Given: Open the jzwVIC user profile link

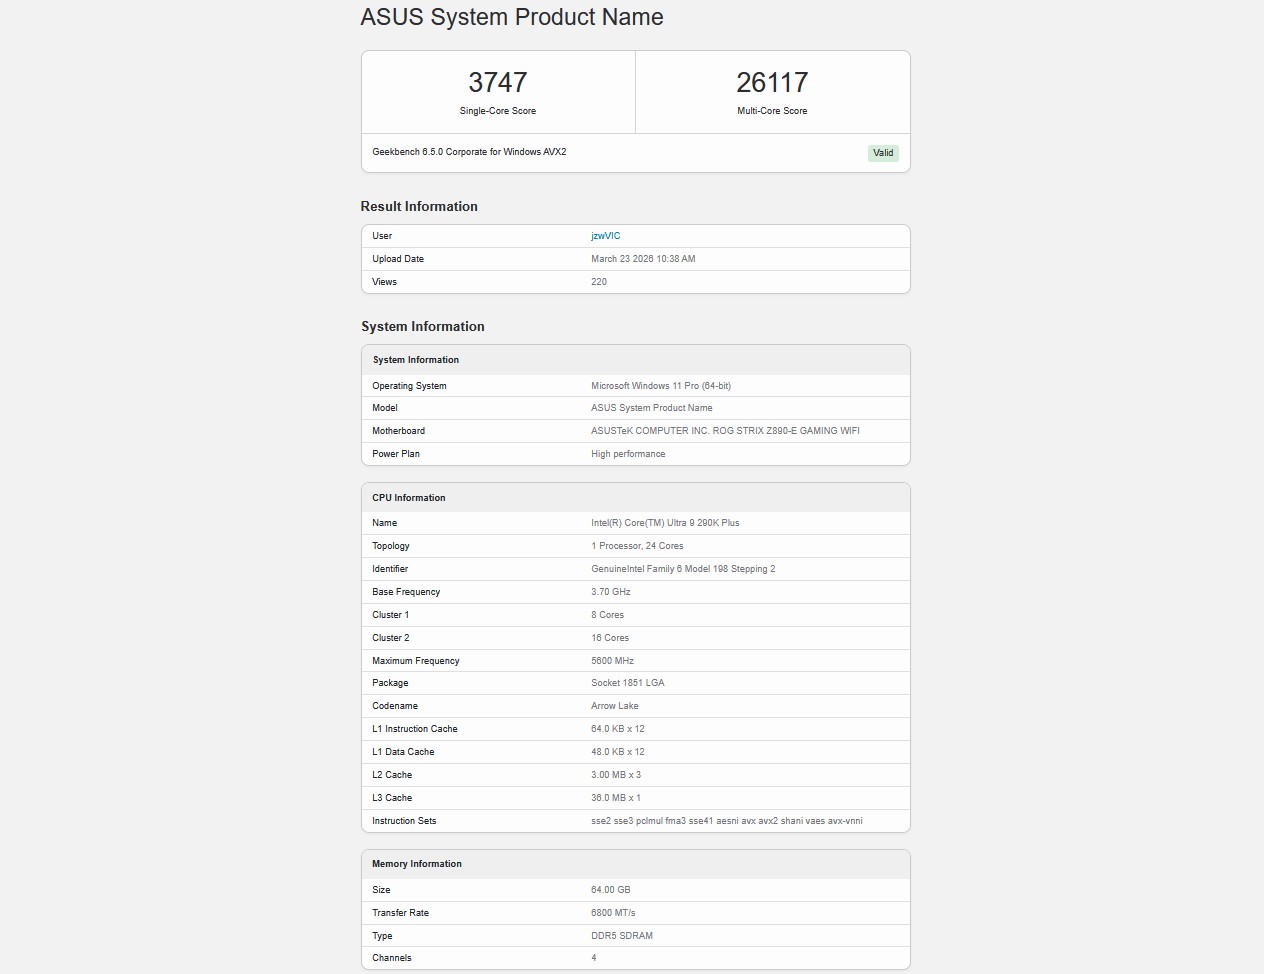Looking at the screenshot, I should pyautogui.click(x=606, y=235).
